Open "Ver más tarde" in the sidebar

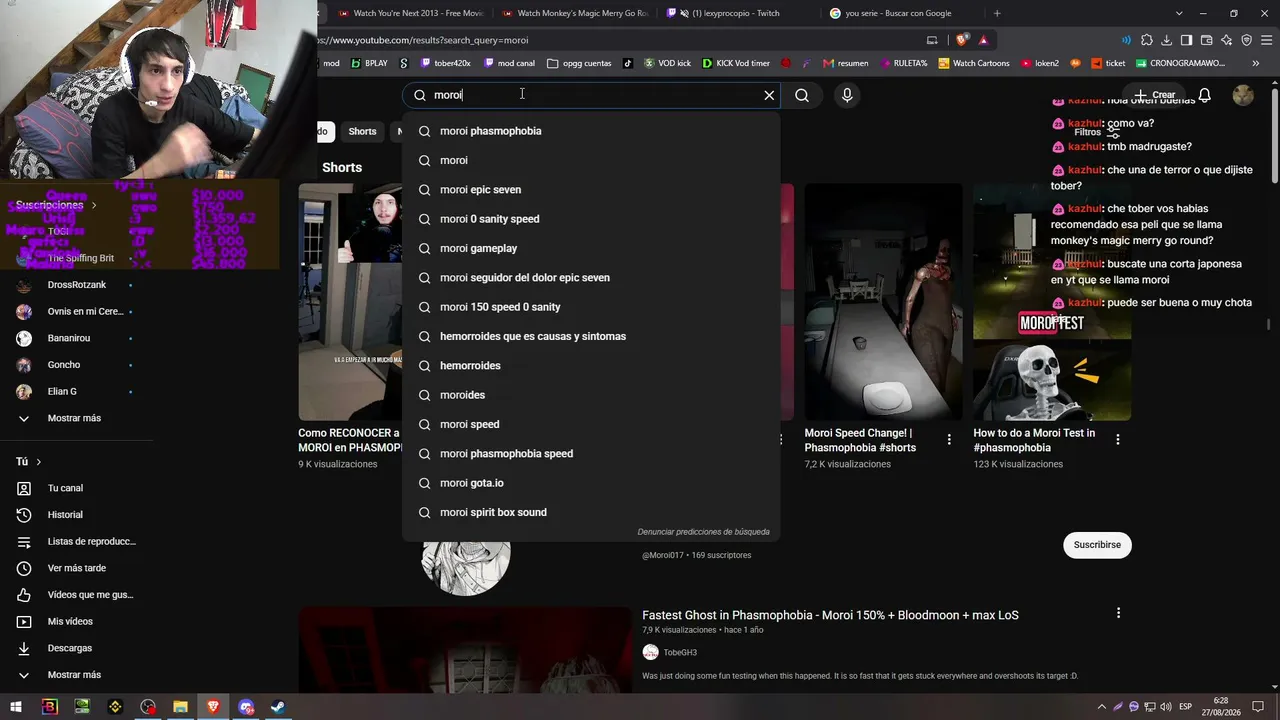click(76, 568)
